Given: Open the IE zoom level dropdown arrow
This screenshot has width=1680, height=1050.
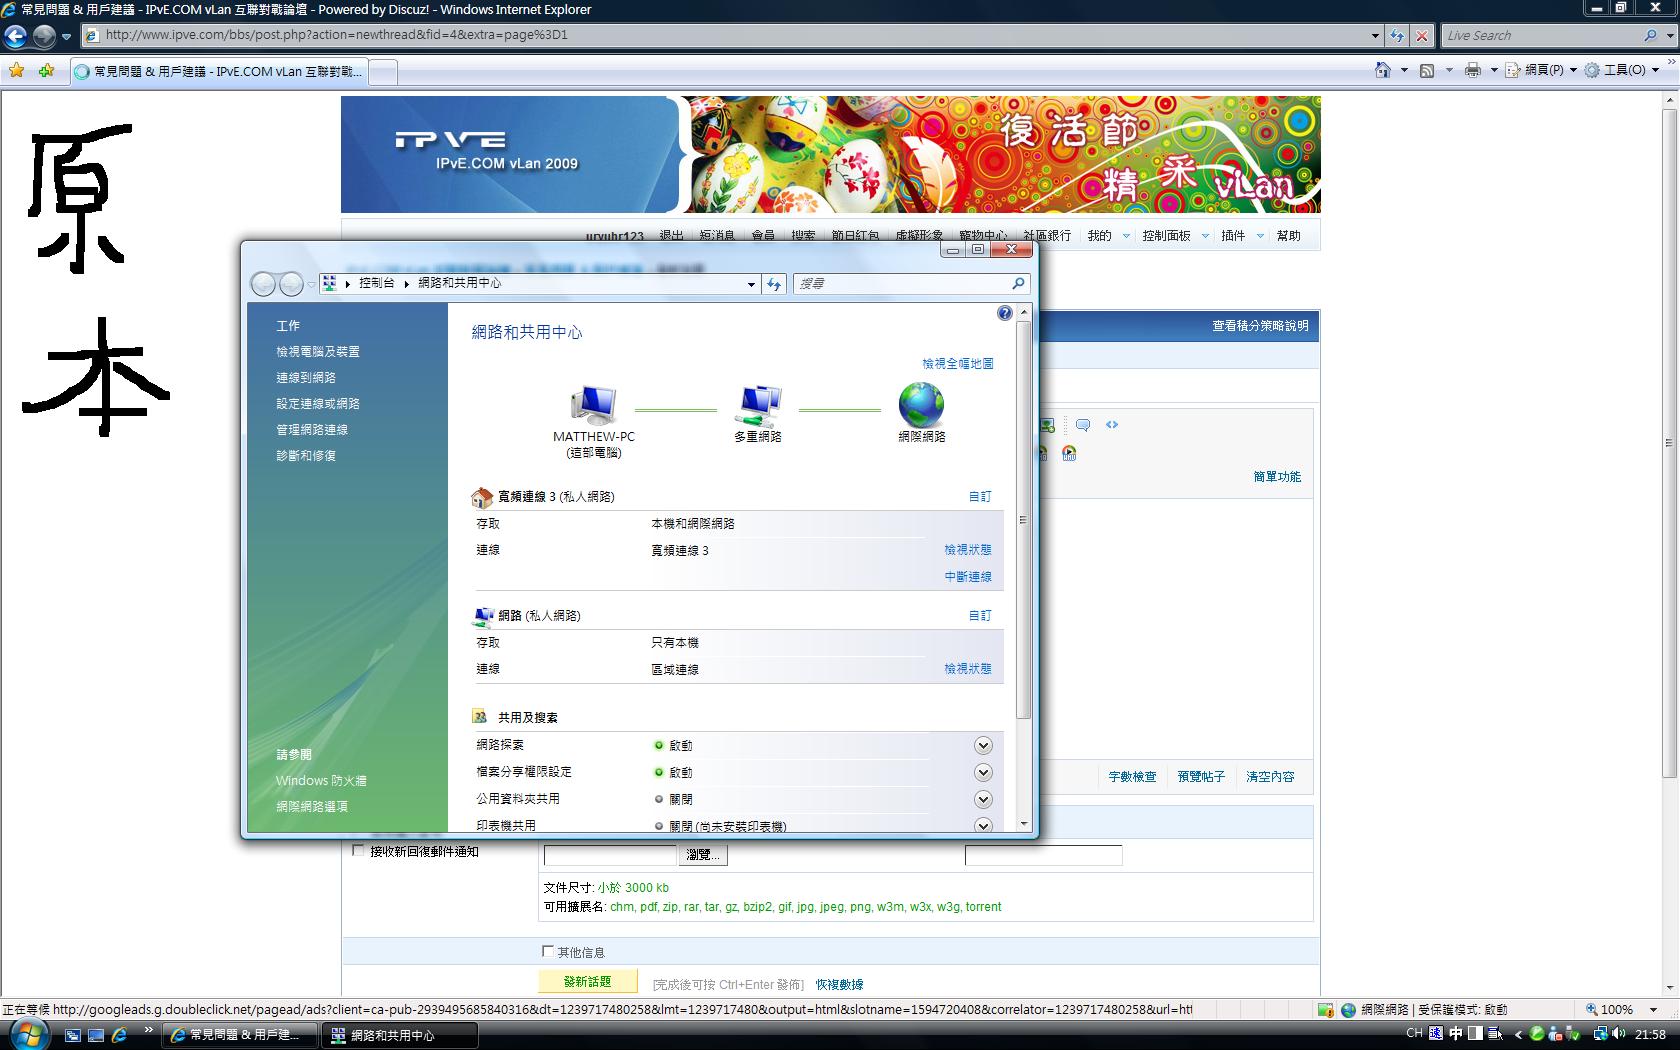Looking at the screenshot, I should (1653, 1010).
